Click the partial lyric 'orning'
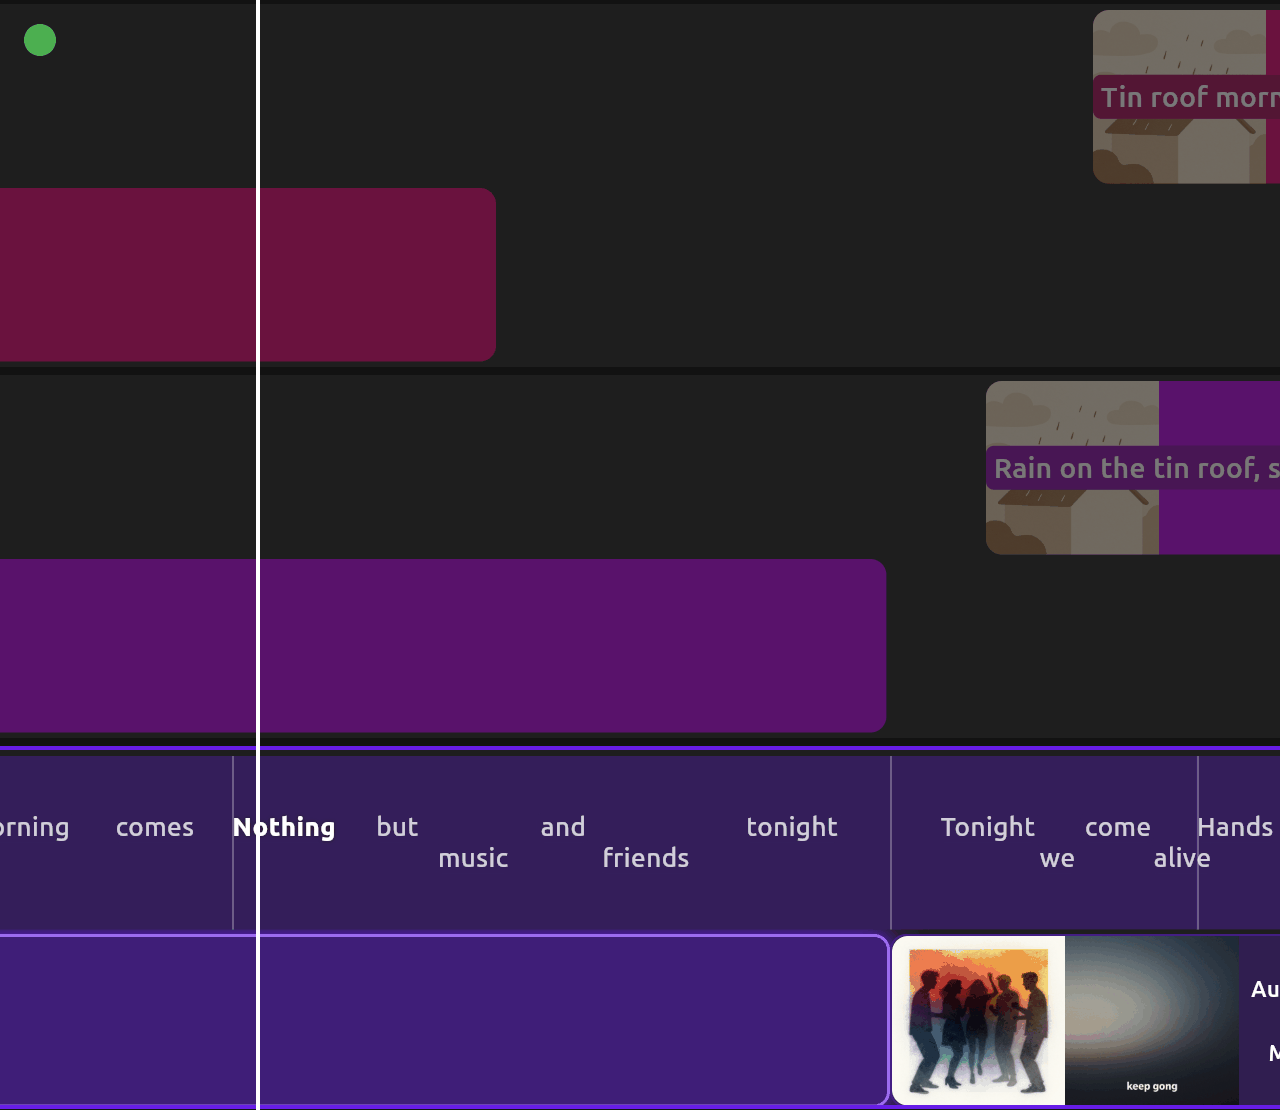The width and height of the screenshot is (1280, 1110). click(x=34, y=828)
